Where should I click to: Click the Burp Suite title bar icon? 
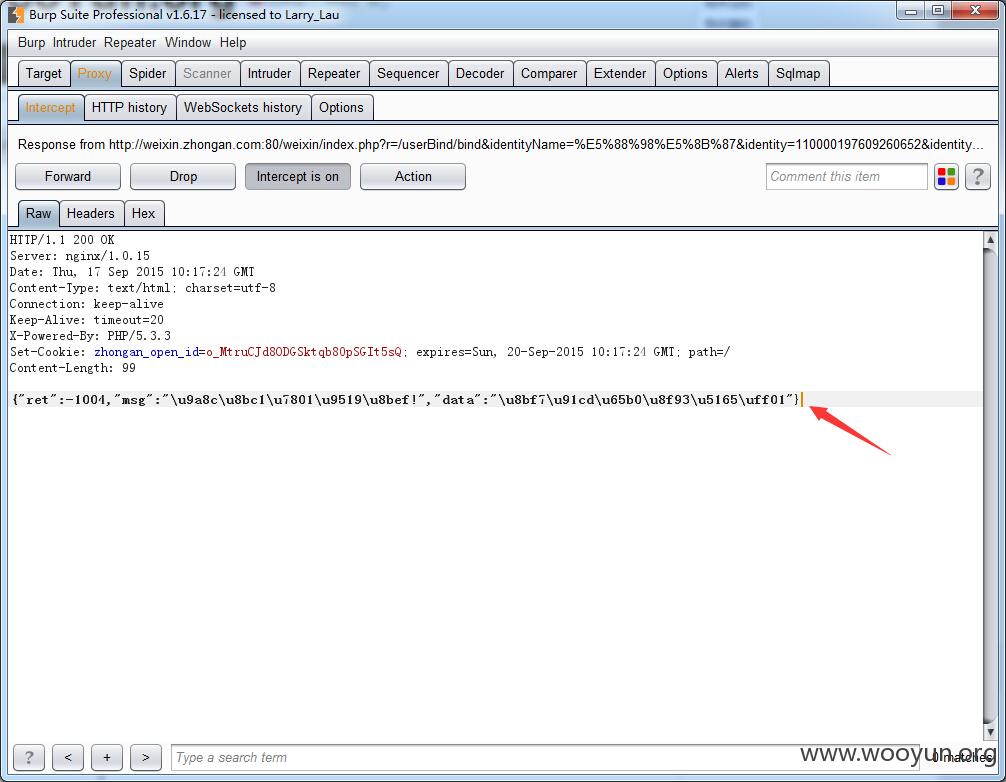pyautogui.click(x=16, y=14)
